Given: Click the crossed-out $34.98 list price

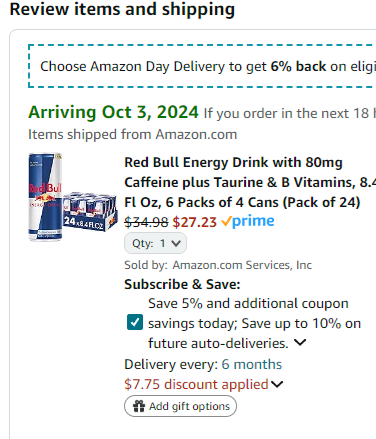Looking at the screenshot, I should point(146,222).
